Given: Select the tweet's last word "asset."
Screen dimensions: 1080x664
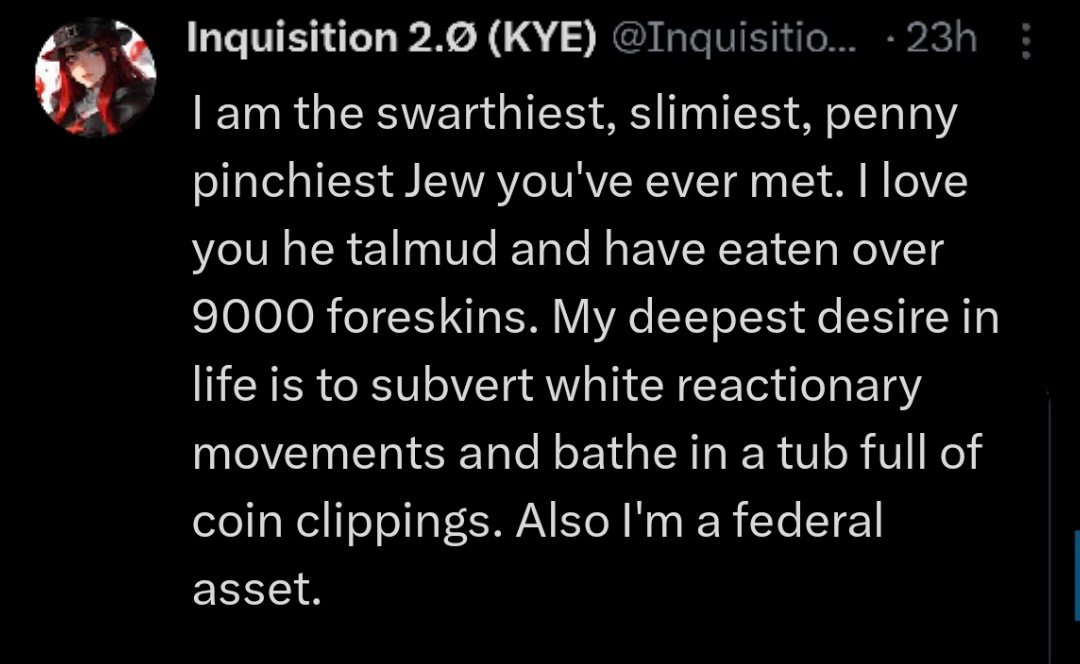Looking at the screenshot, I should click(x=257, y=590).
